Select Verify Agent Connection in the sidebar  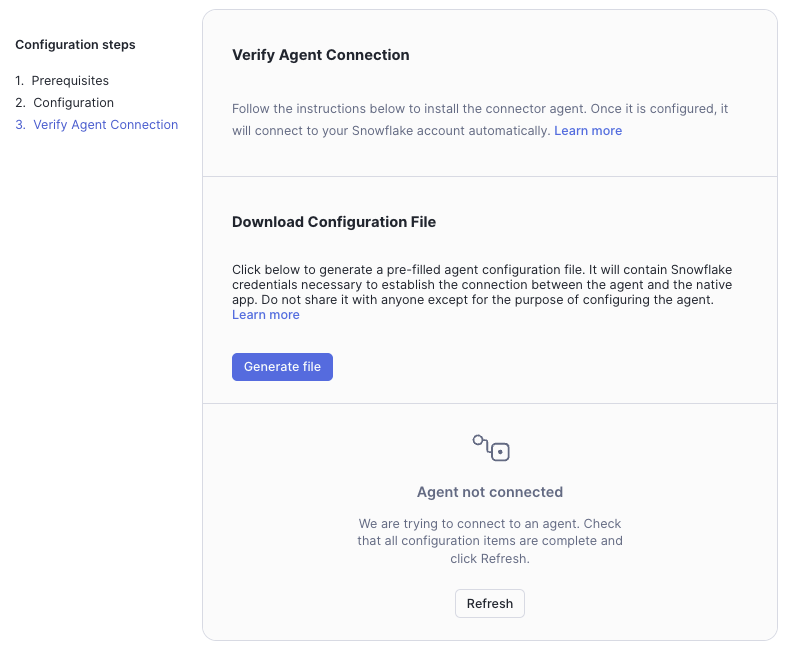(x=105, y=125)
